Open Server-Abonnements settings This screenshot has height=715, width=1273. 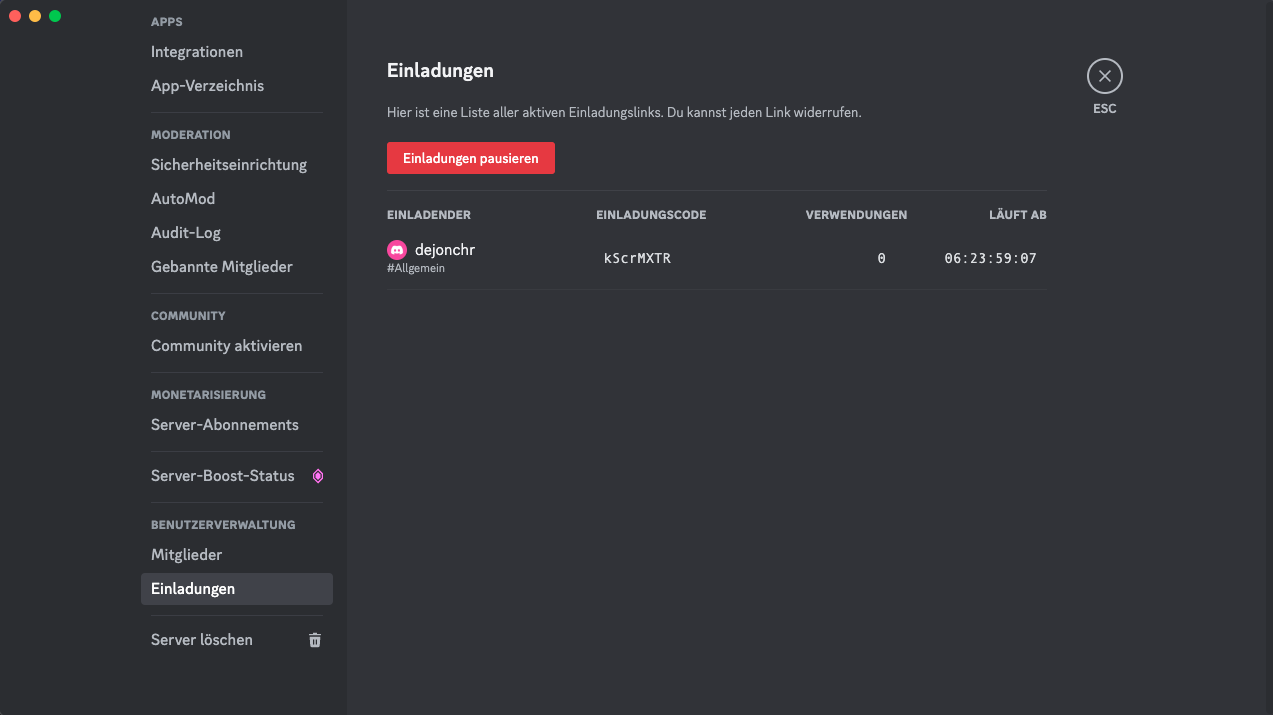tap(225, 425)
